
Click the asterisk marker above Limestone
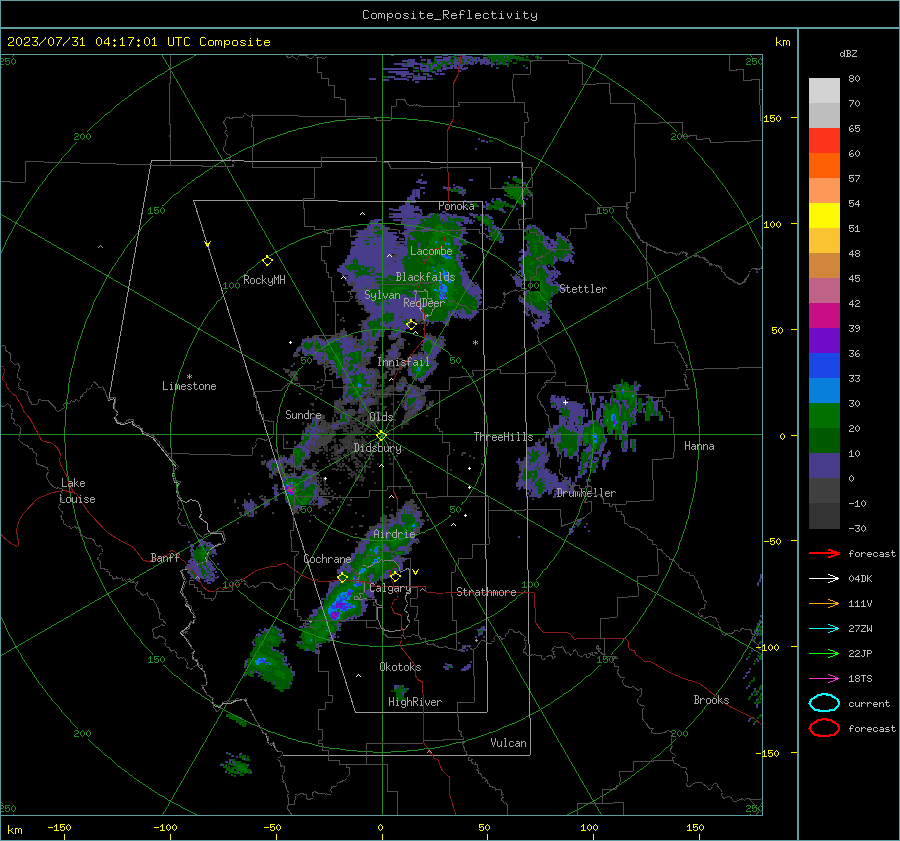[x=189, y=377]
